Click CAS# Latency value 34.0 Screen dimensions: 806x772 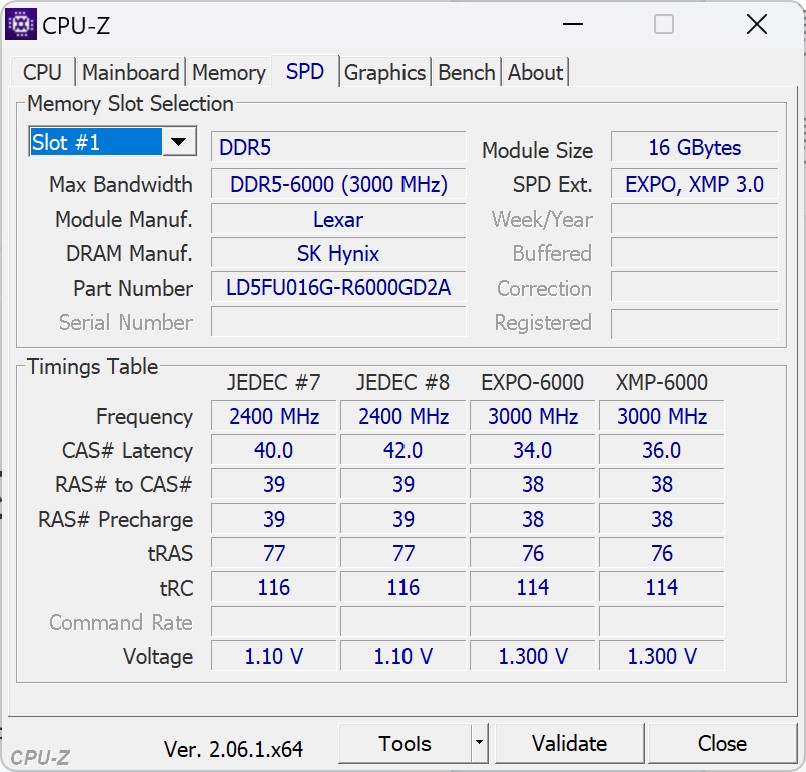point(533,450)
